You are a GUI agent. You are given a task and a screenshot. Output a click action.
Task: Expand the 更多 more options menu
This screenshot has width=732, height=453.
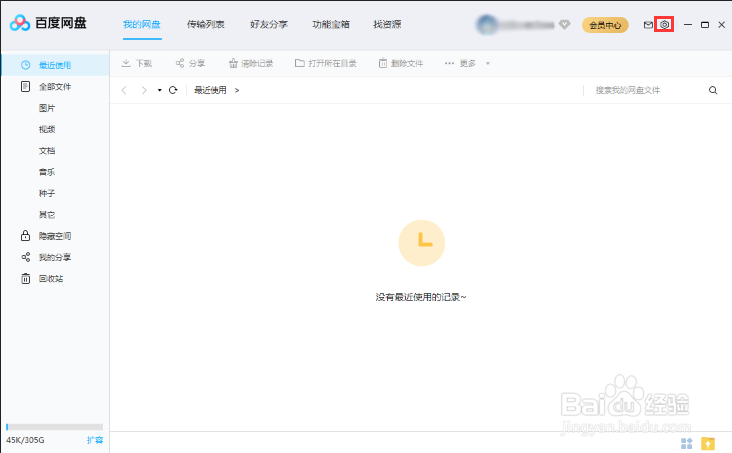tap(467, 63)
